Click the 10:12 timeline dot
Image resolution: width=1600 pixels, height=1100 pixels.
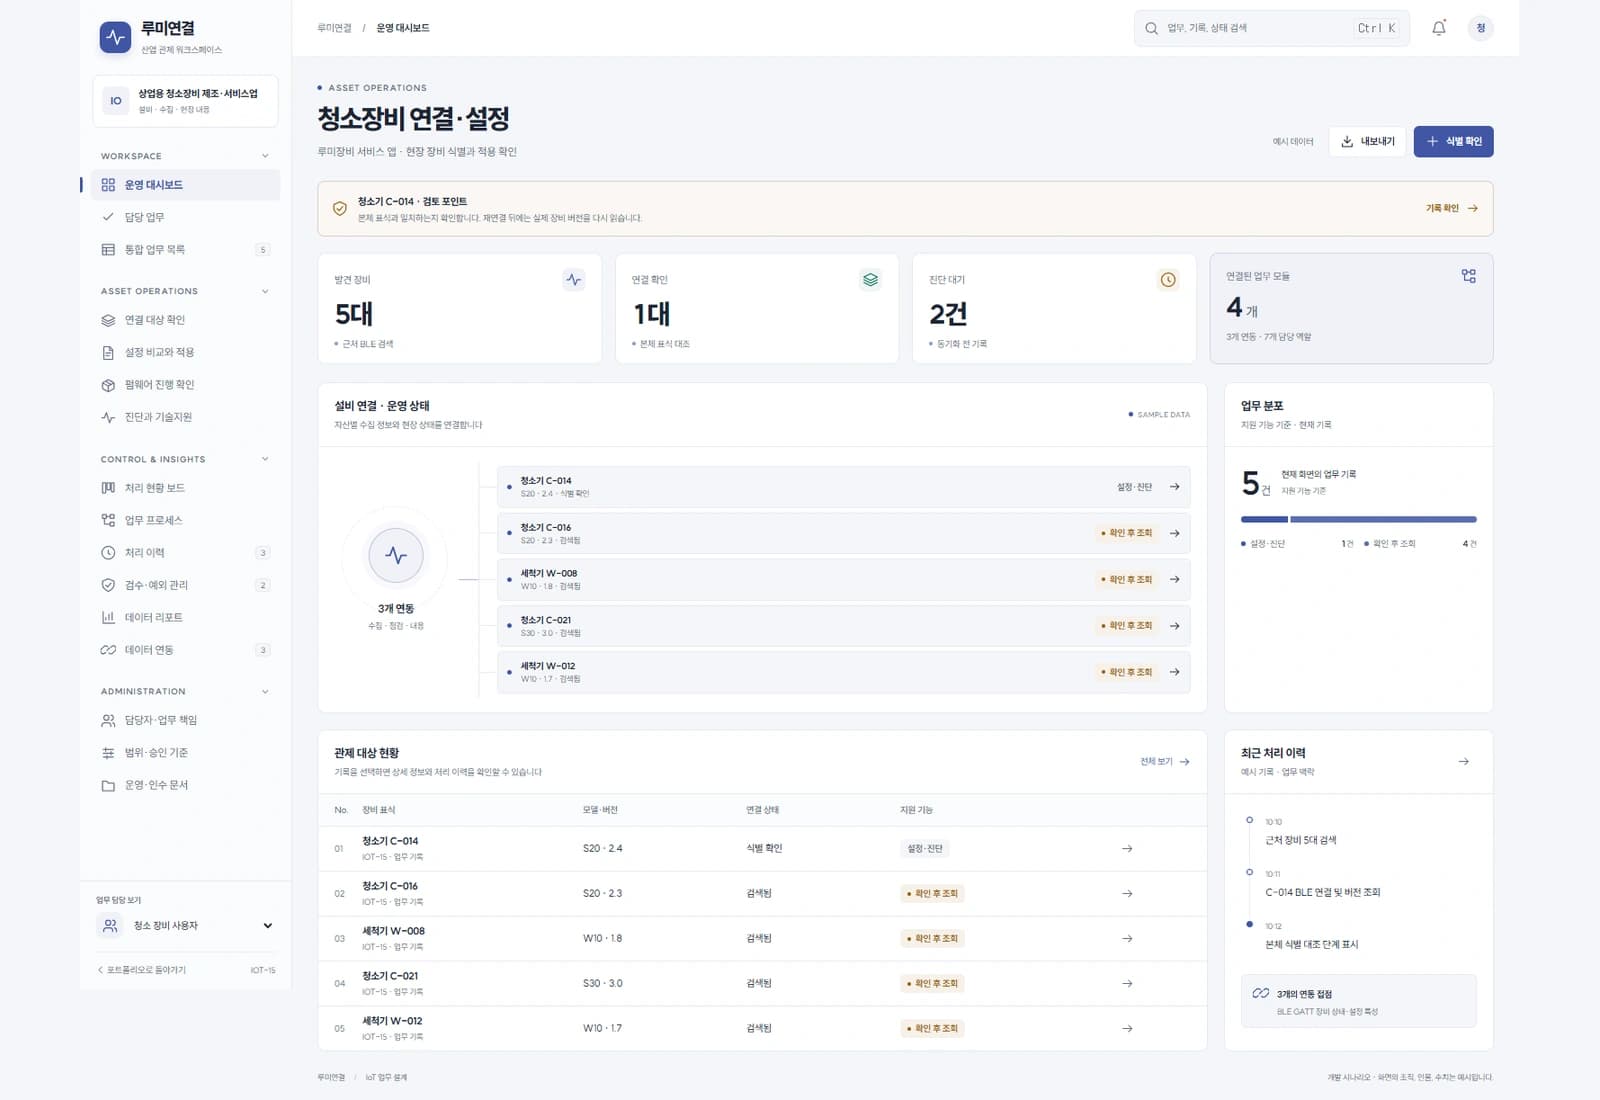click(x=1249, y=924)
